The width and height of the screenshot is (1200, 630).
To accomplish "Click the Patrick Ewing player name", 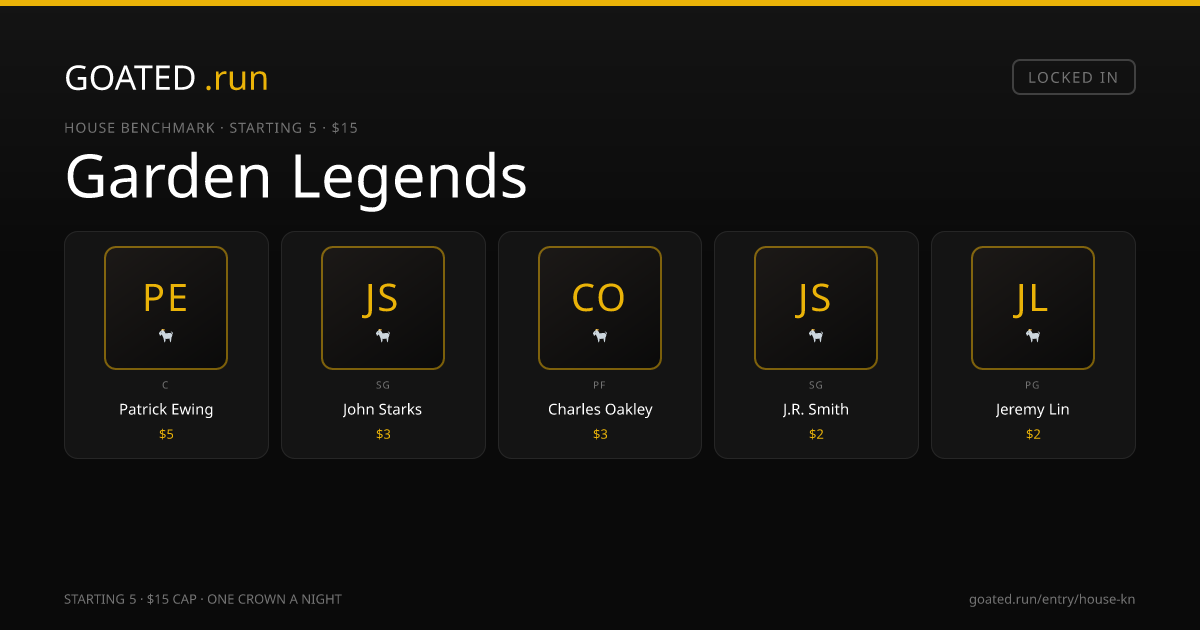I will coord(166,409).
